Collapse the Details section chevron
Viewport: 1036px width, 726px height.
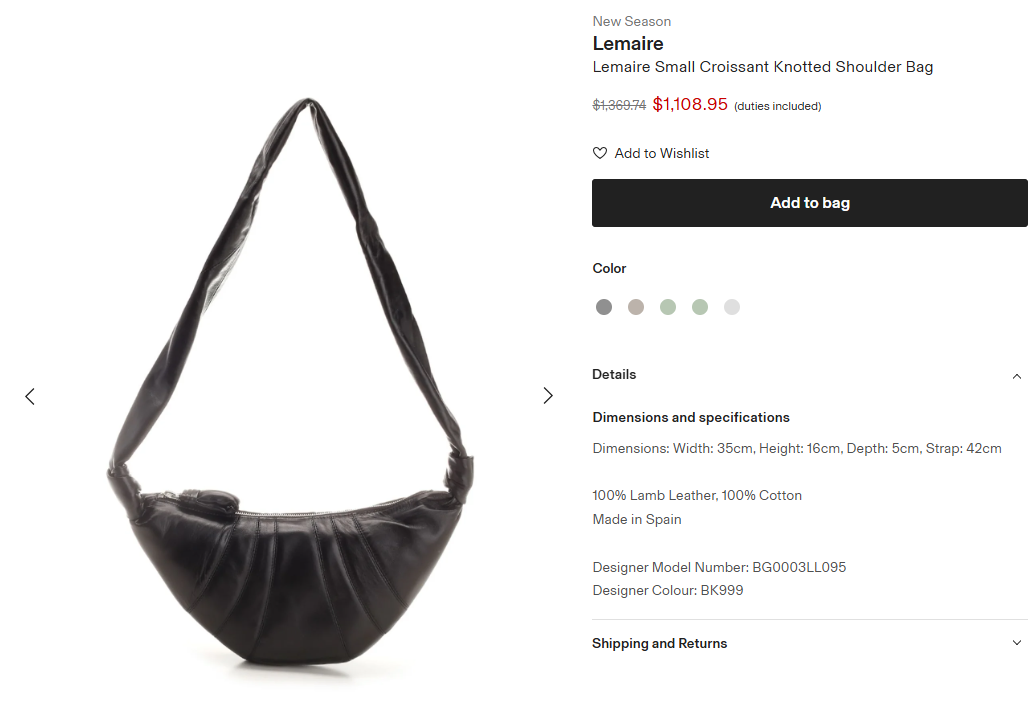click(x=1017, y=376)
